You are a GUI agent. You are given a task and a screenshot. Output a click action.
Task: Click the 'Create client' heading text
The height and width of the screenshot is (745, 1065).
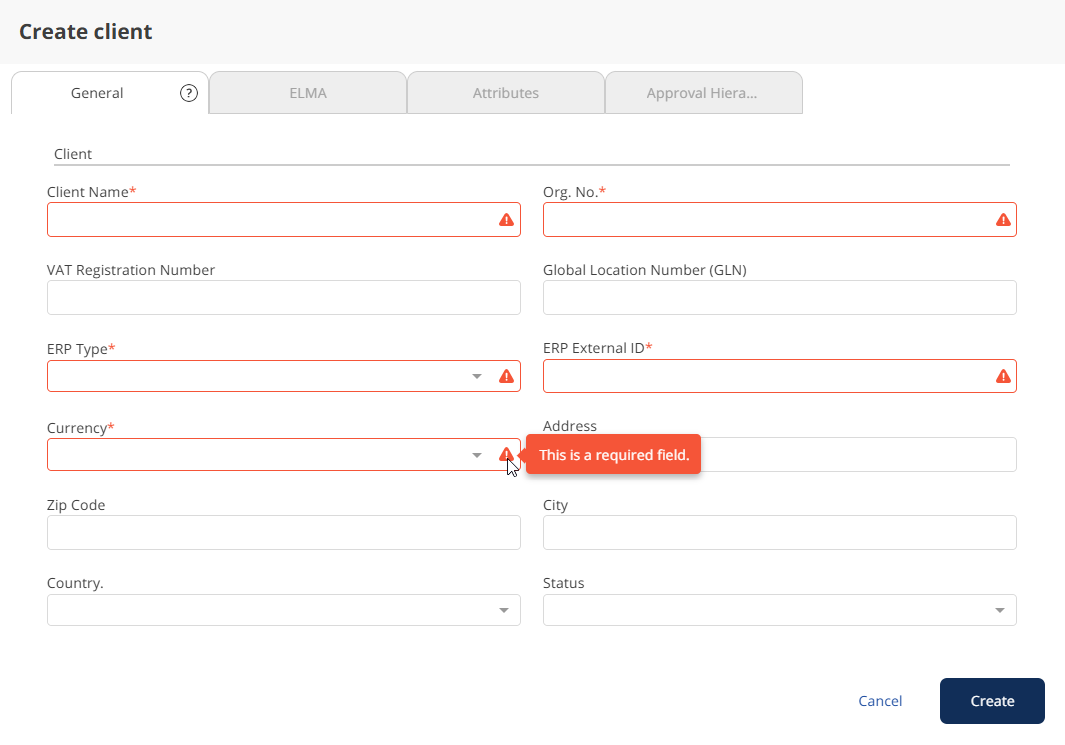(86, 32)
